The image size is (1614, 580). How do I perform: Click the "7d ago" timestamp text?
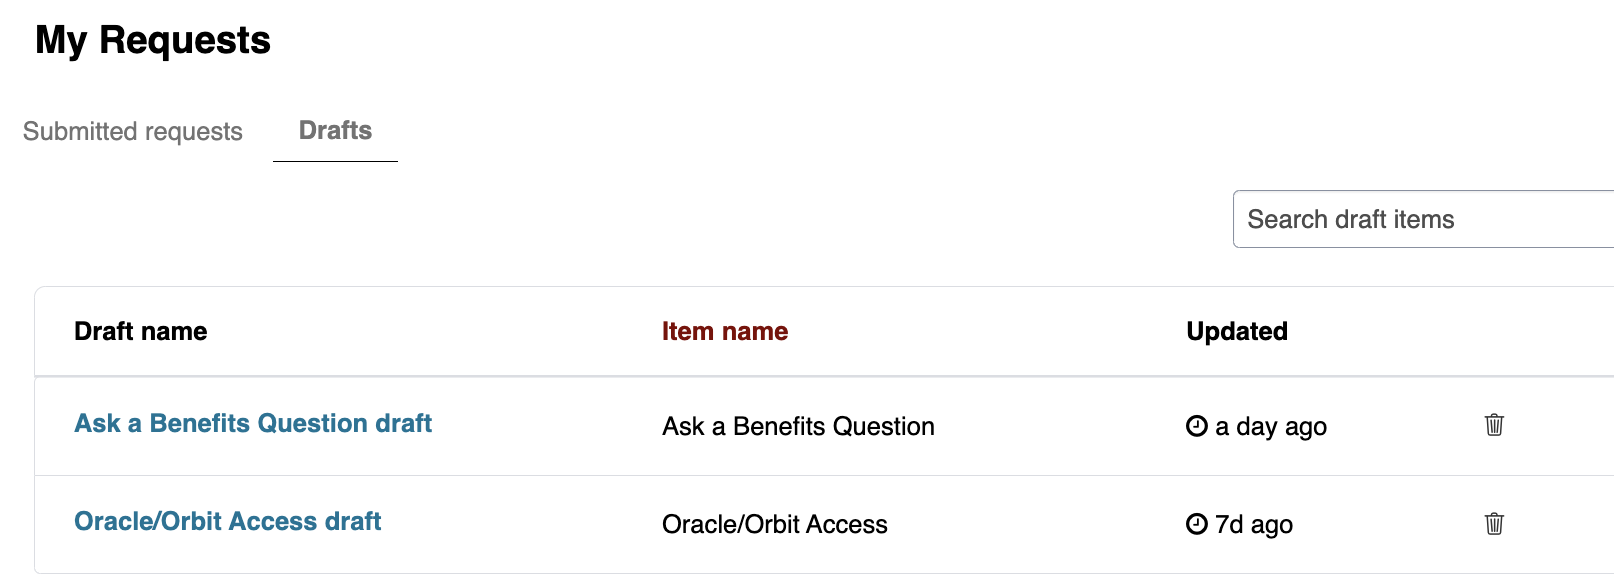(1254, 524)
